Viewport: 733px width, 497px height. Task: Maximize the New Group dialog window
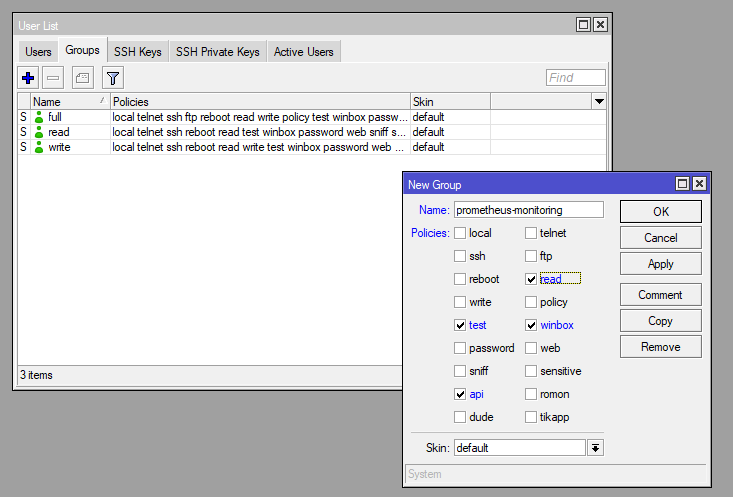[682, 184]
